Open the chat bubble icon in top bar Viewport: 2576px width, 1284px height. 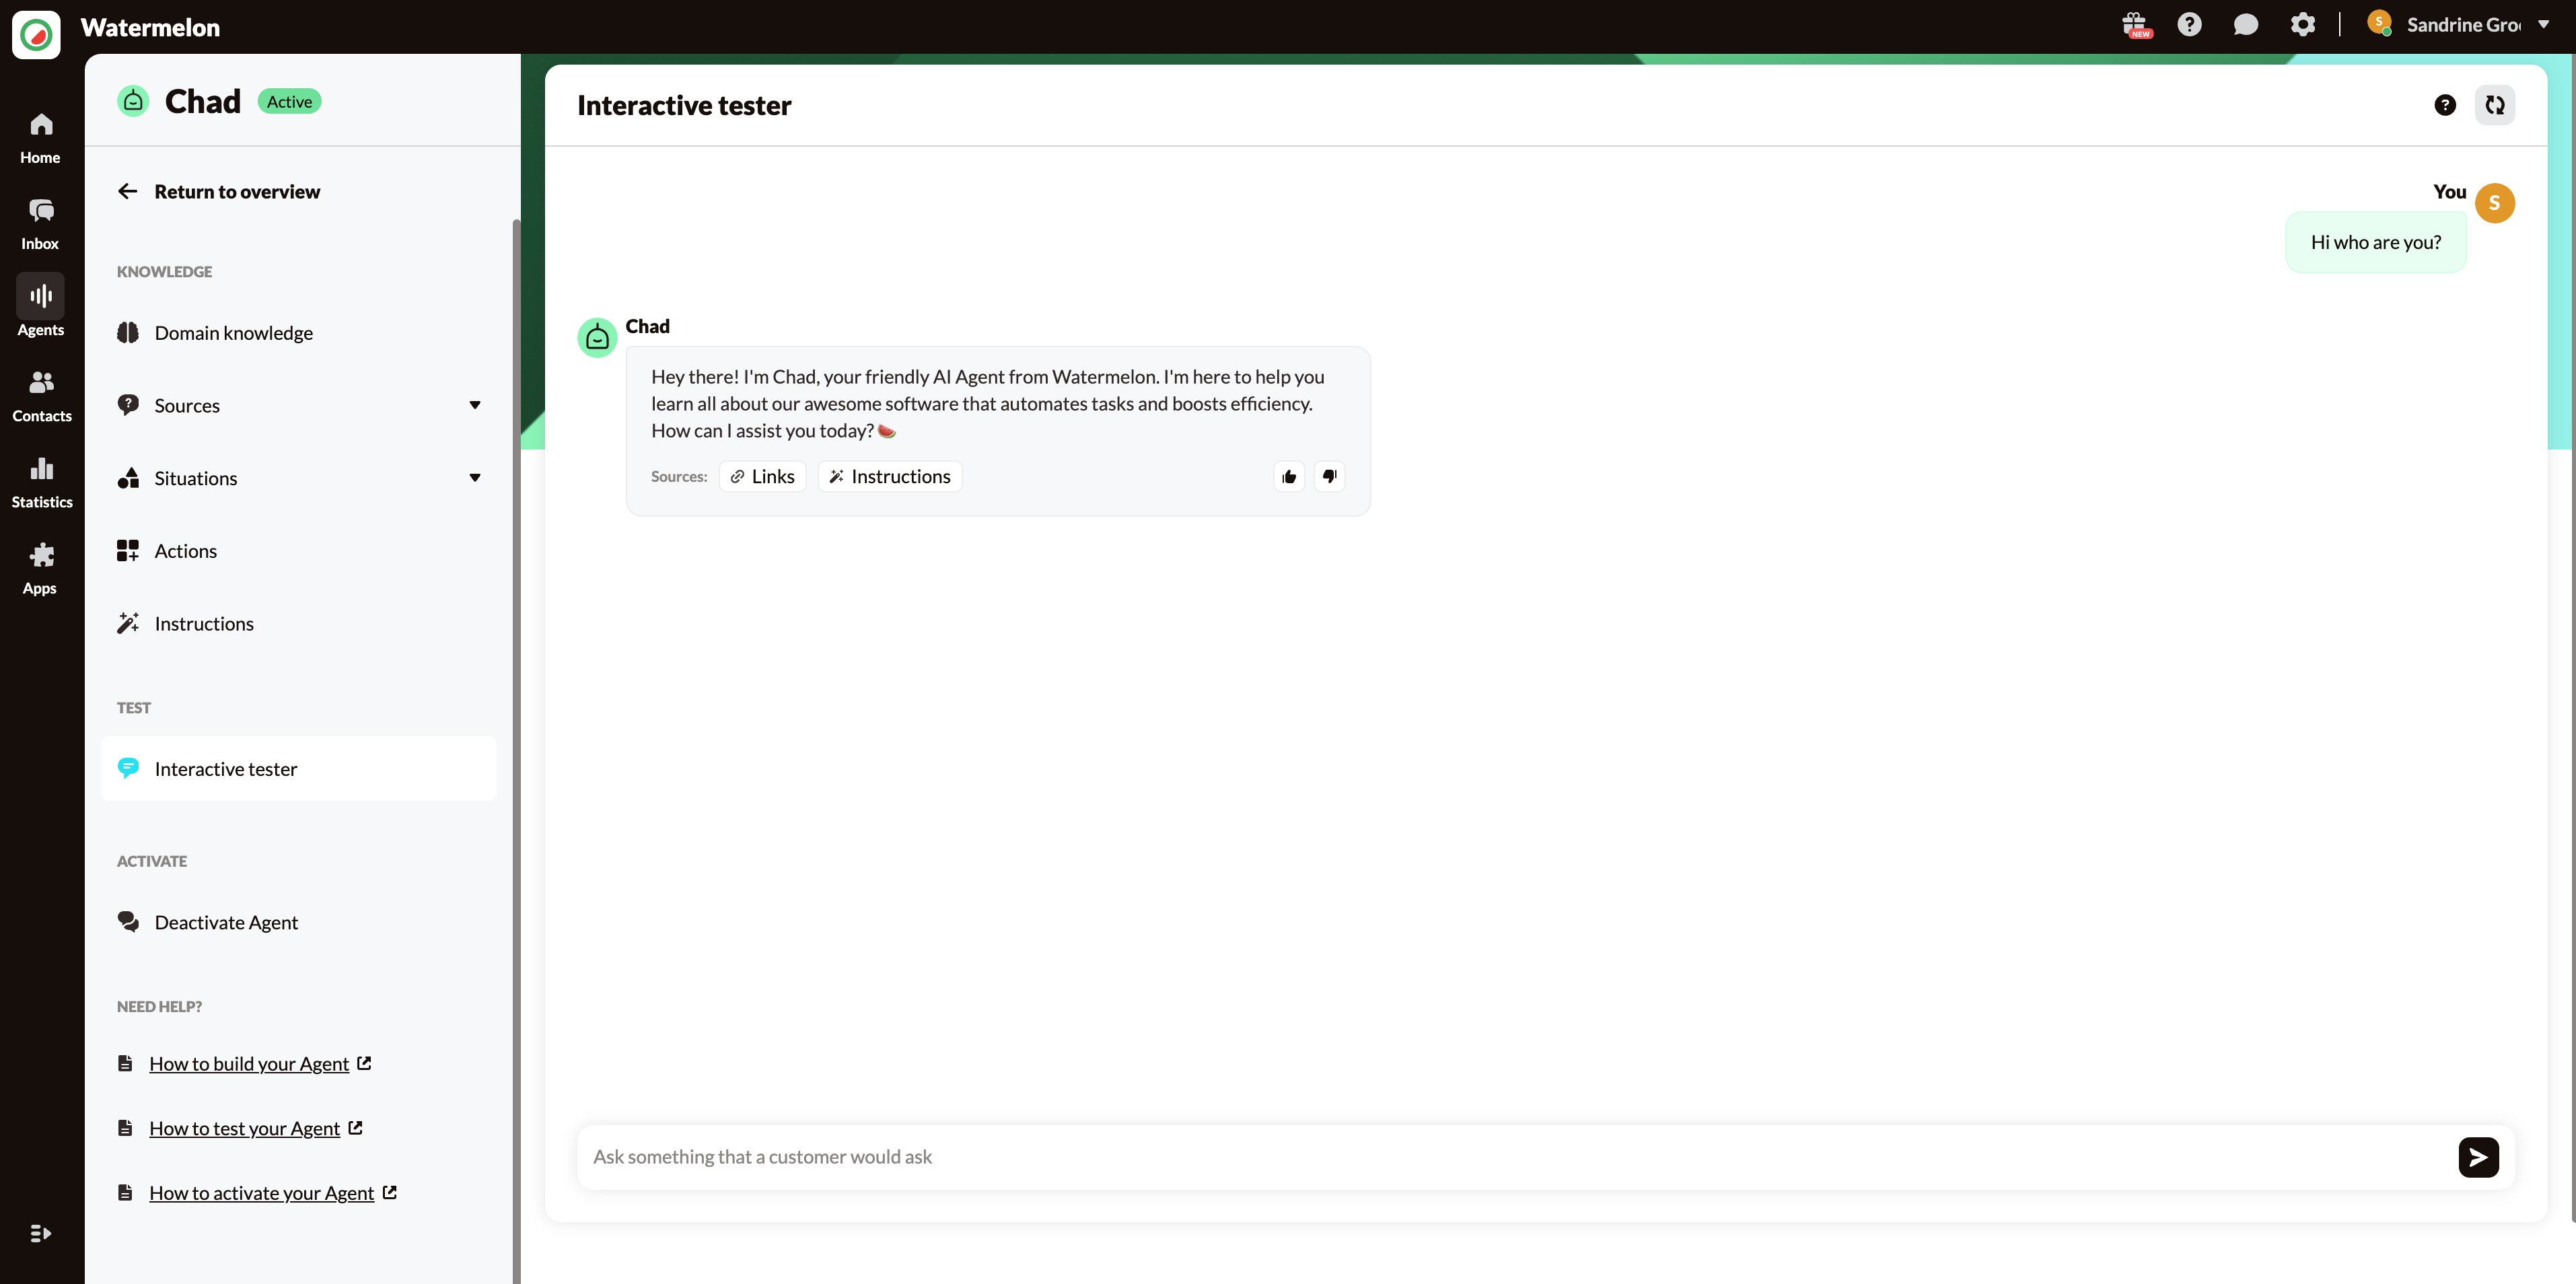(2246, 25)
